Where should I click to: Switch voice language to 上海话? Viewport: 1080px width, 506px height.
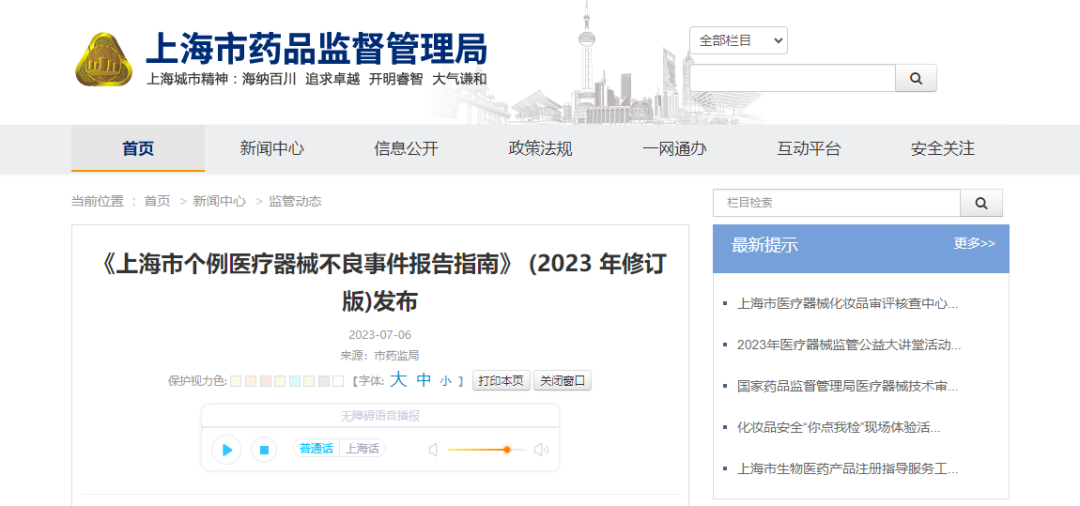362,449
